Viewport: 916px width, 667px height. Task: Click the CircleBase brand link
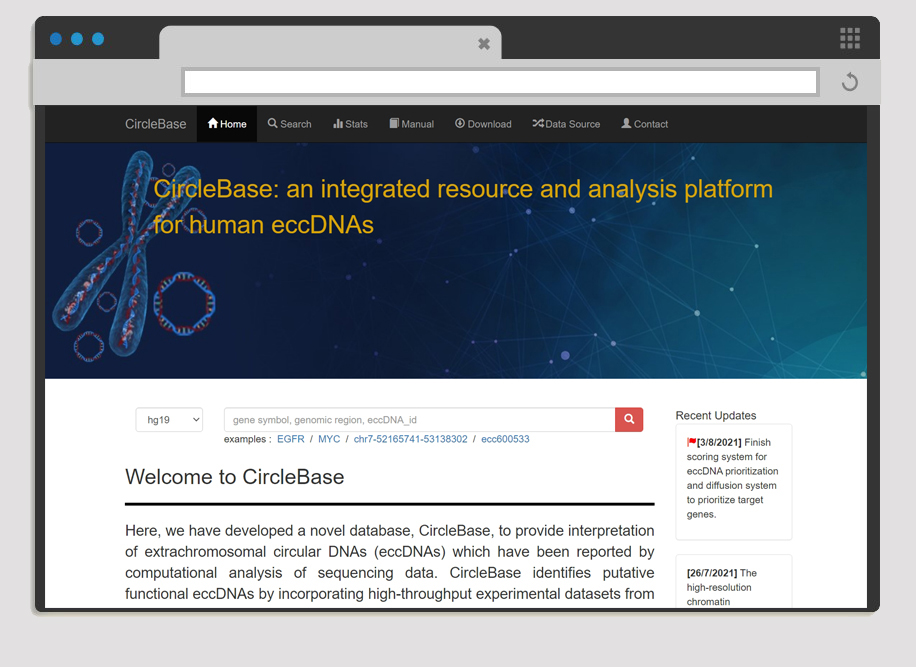(x=155, y=124)
